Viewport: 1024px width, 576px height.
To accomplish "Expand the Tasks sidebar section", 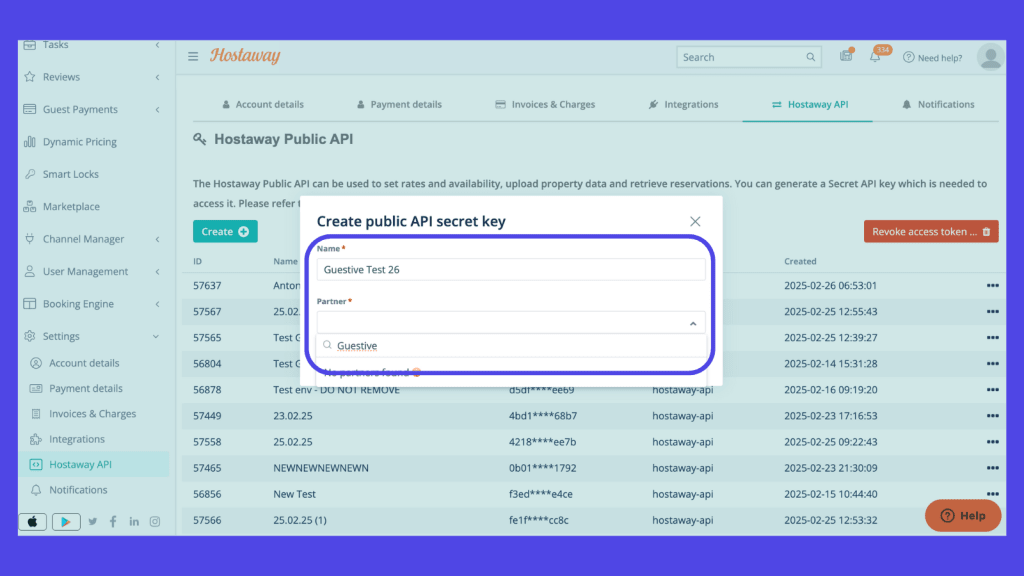I will coord(157,45).
